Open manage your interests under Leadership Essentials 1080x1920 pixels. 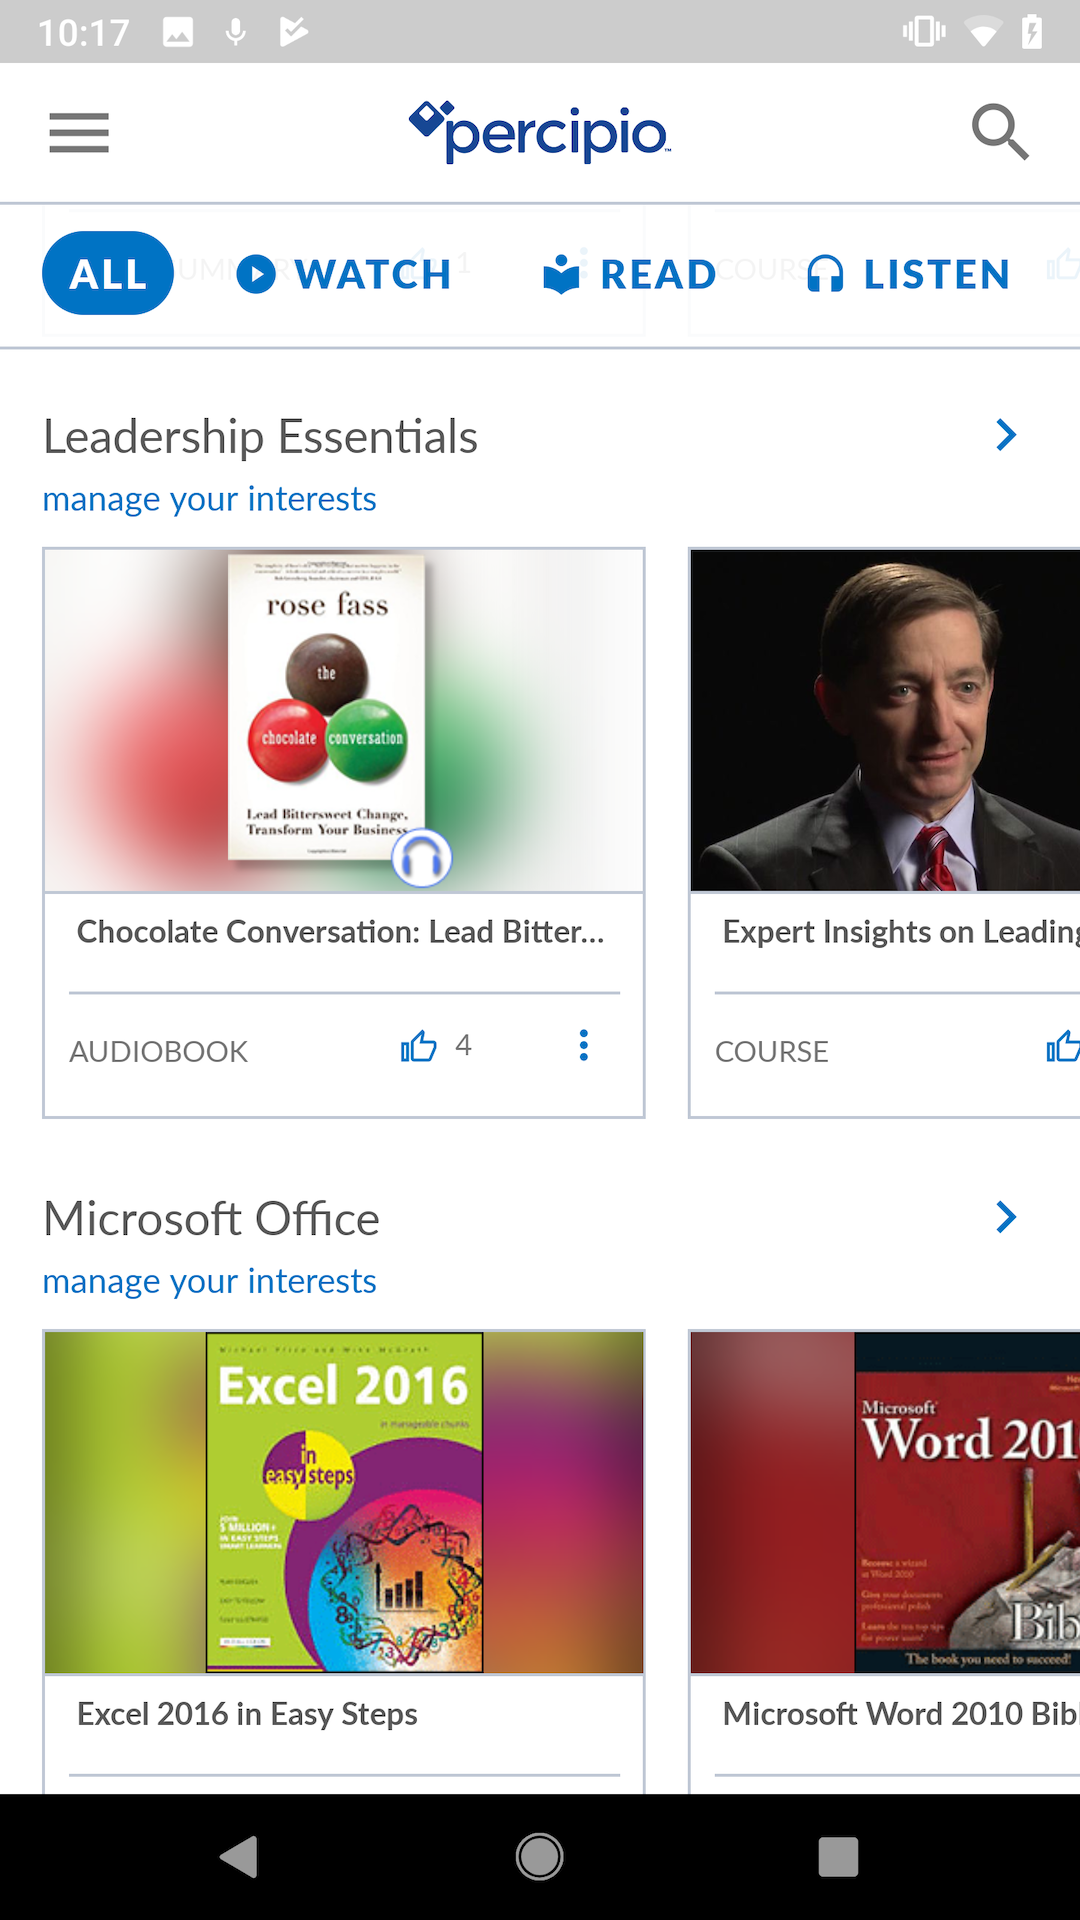point(209,498)
